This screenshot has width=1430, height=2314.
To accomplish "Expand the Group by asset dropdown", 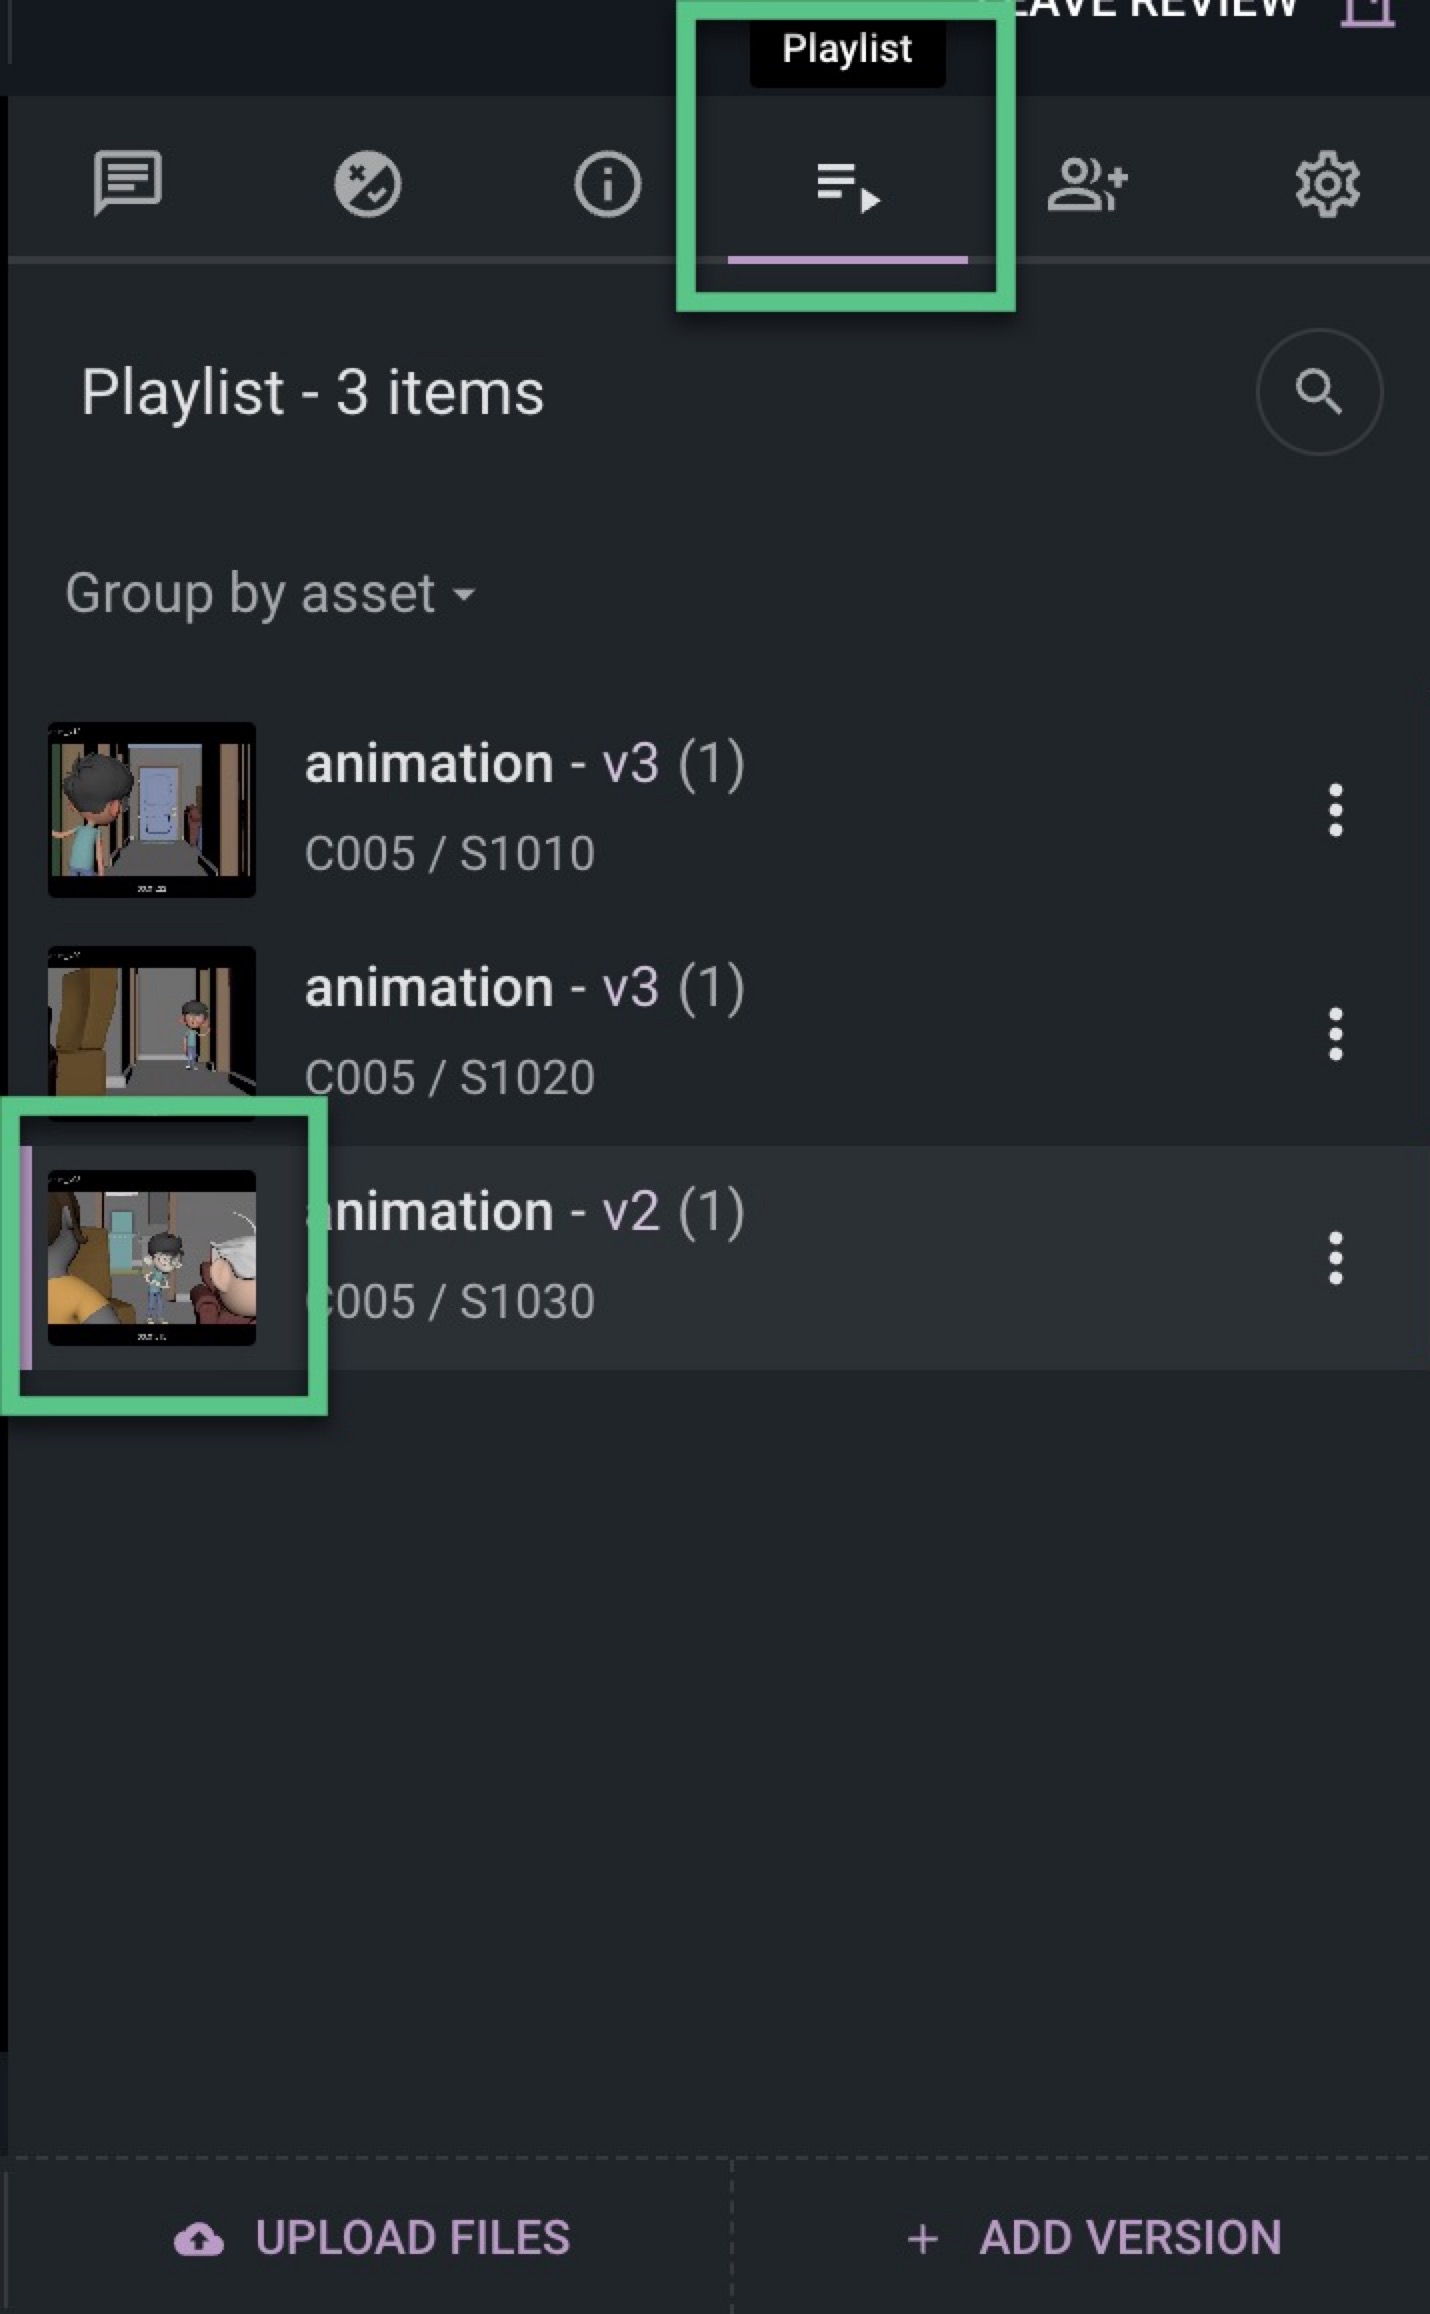I will pyautogui.click(x=270, y=594).
